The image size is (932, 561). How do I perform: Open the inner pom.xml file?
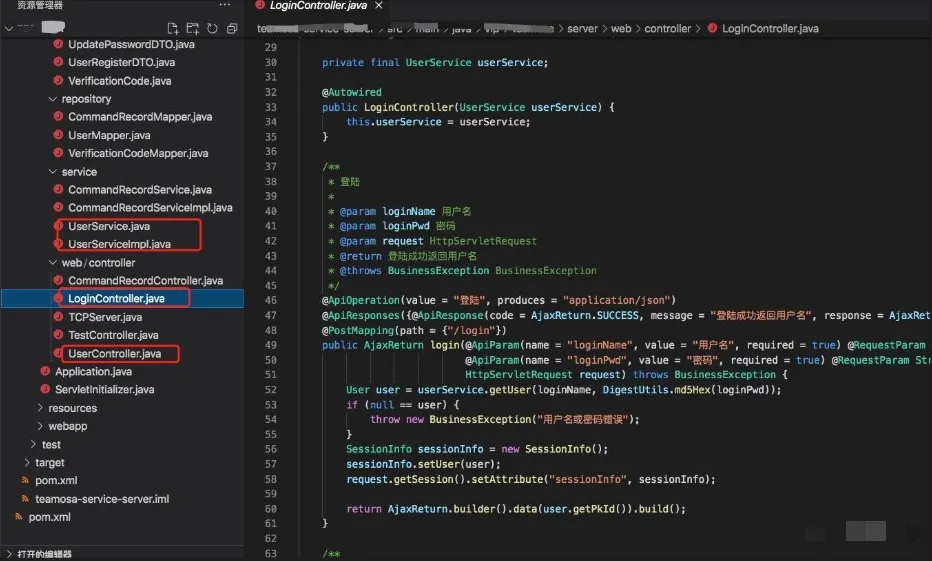click(x=56, y=480)
